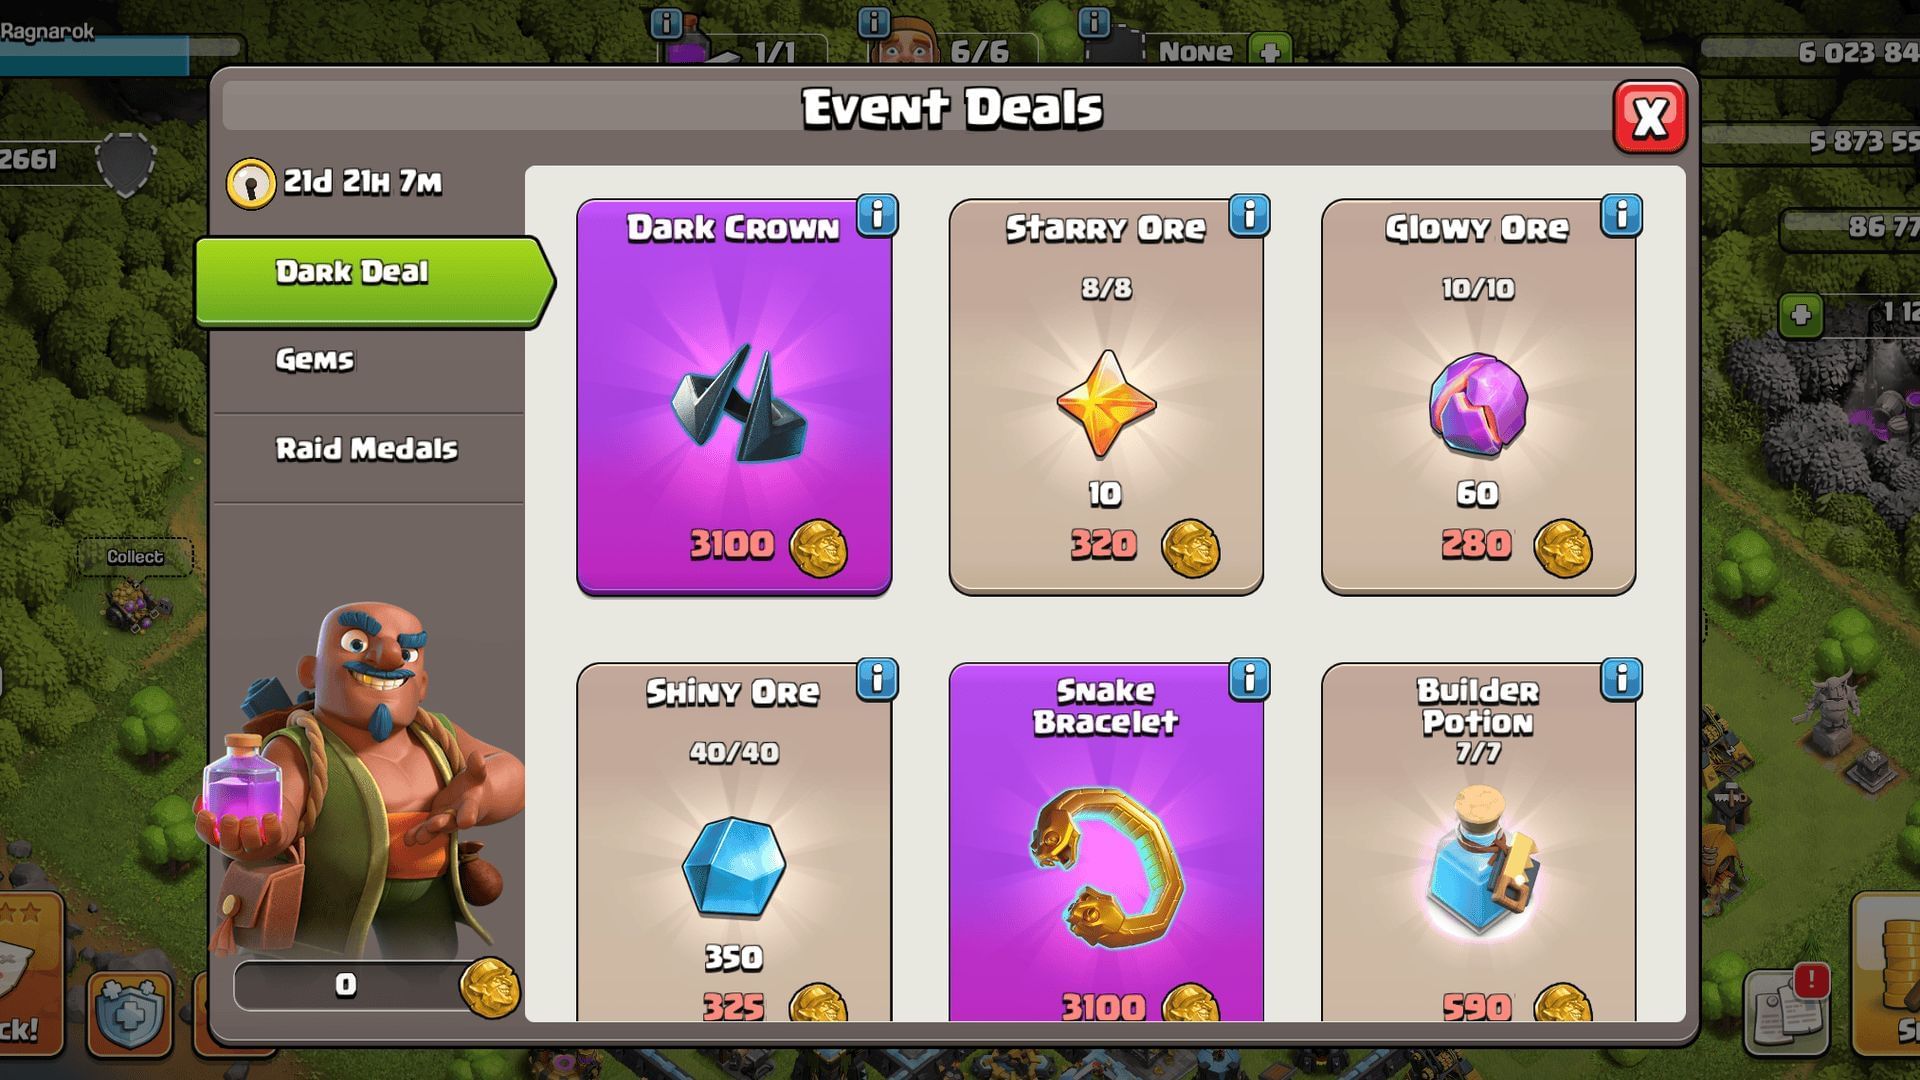Buy Glowy Ore for 280 medals
Viewport: 1920px width, 1080px height.
point(1516,546)
